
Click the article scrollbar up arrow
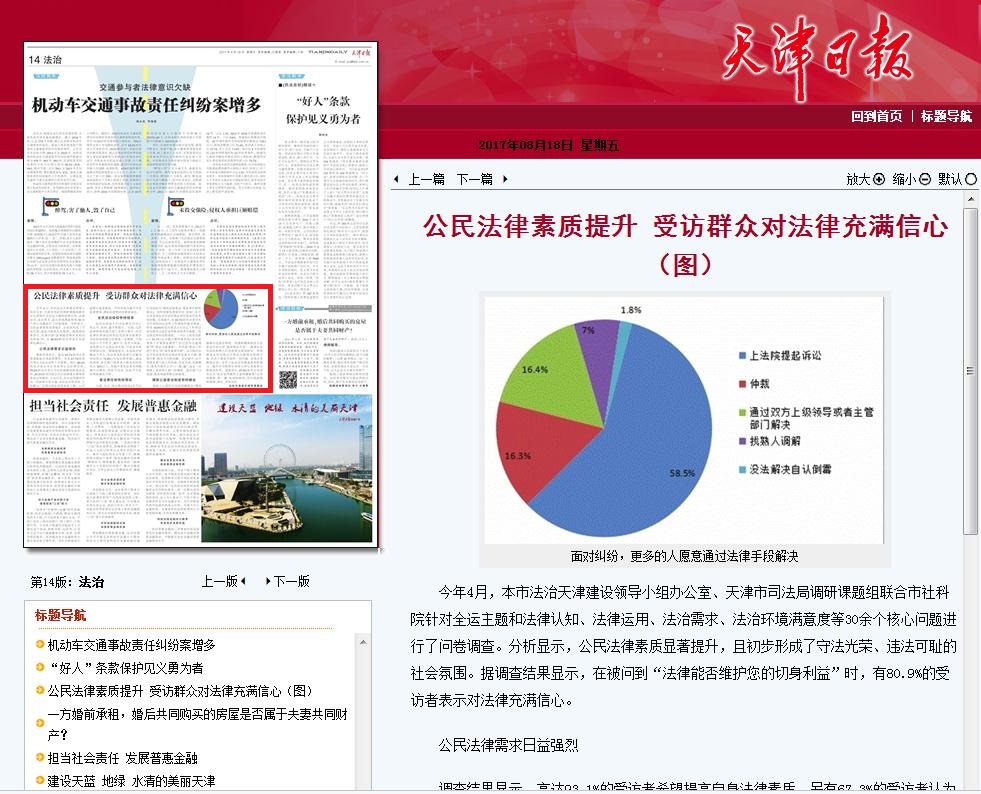click(970, 200)
